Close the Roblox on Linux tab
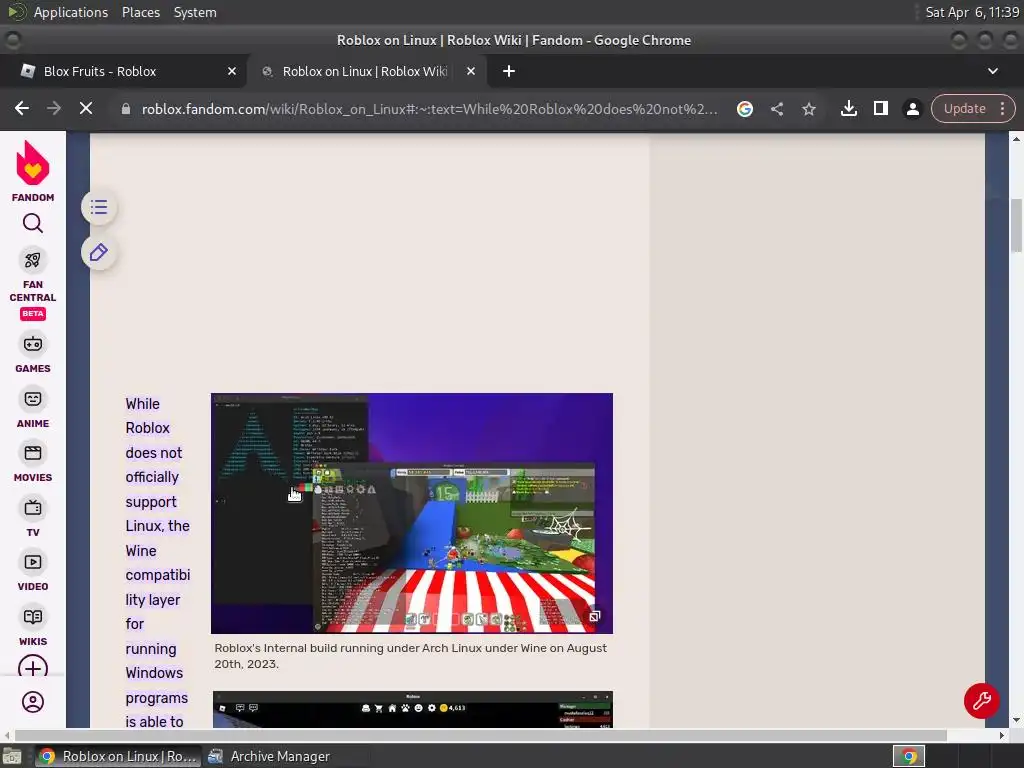 coord(471,71)
